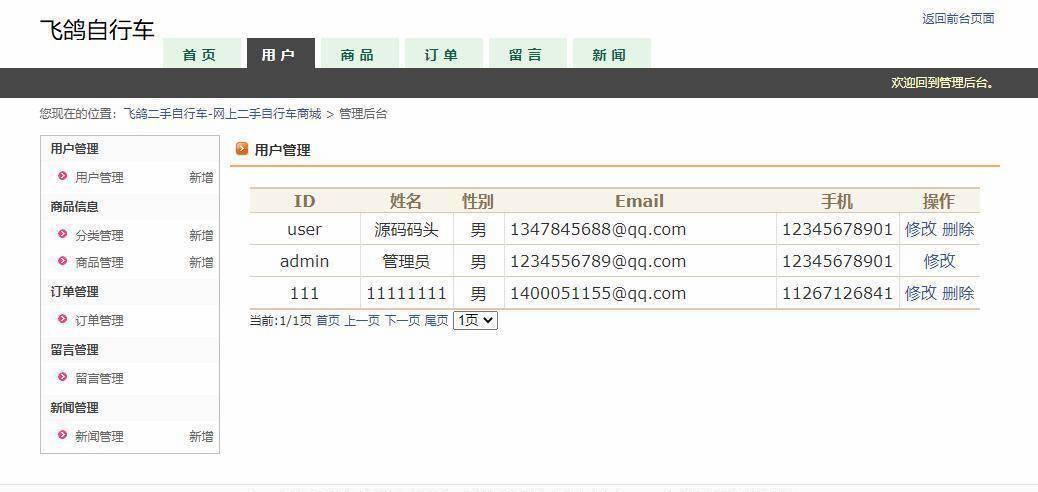Screen dimensions: 1038x492
Task: Open 飞鸽二手自行车 breadcrumb link
Action: point(222,114)
